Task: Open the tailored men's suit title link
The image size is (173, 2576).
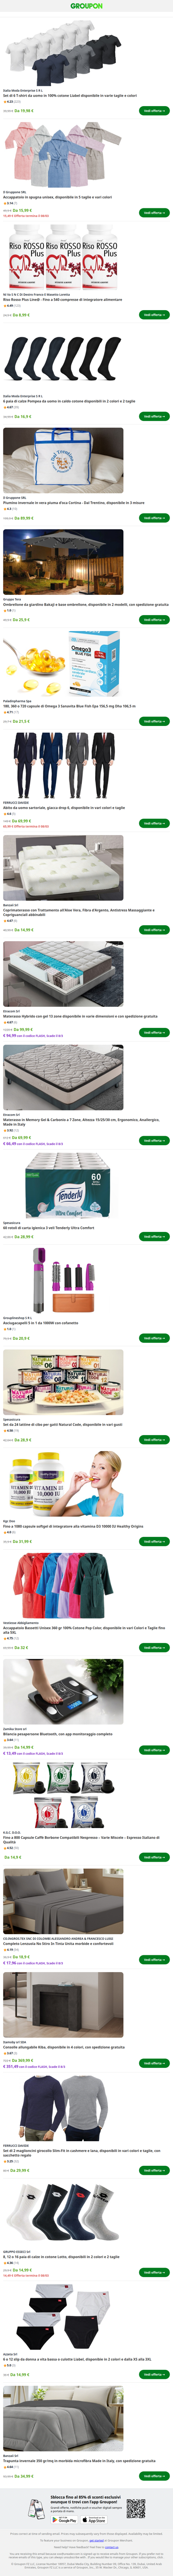Action: [x=64, y=808]
